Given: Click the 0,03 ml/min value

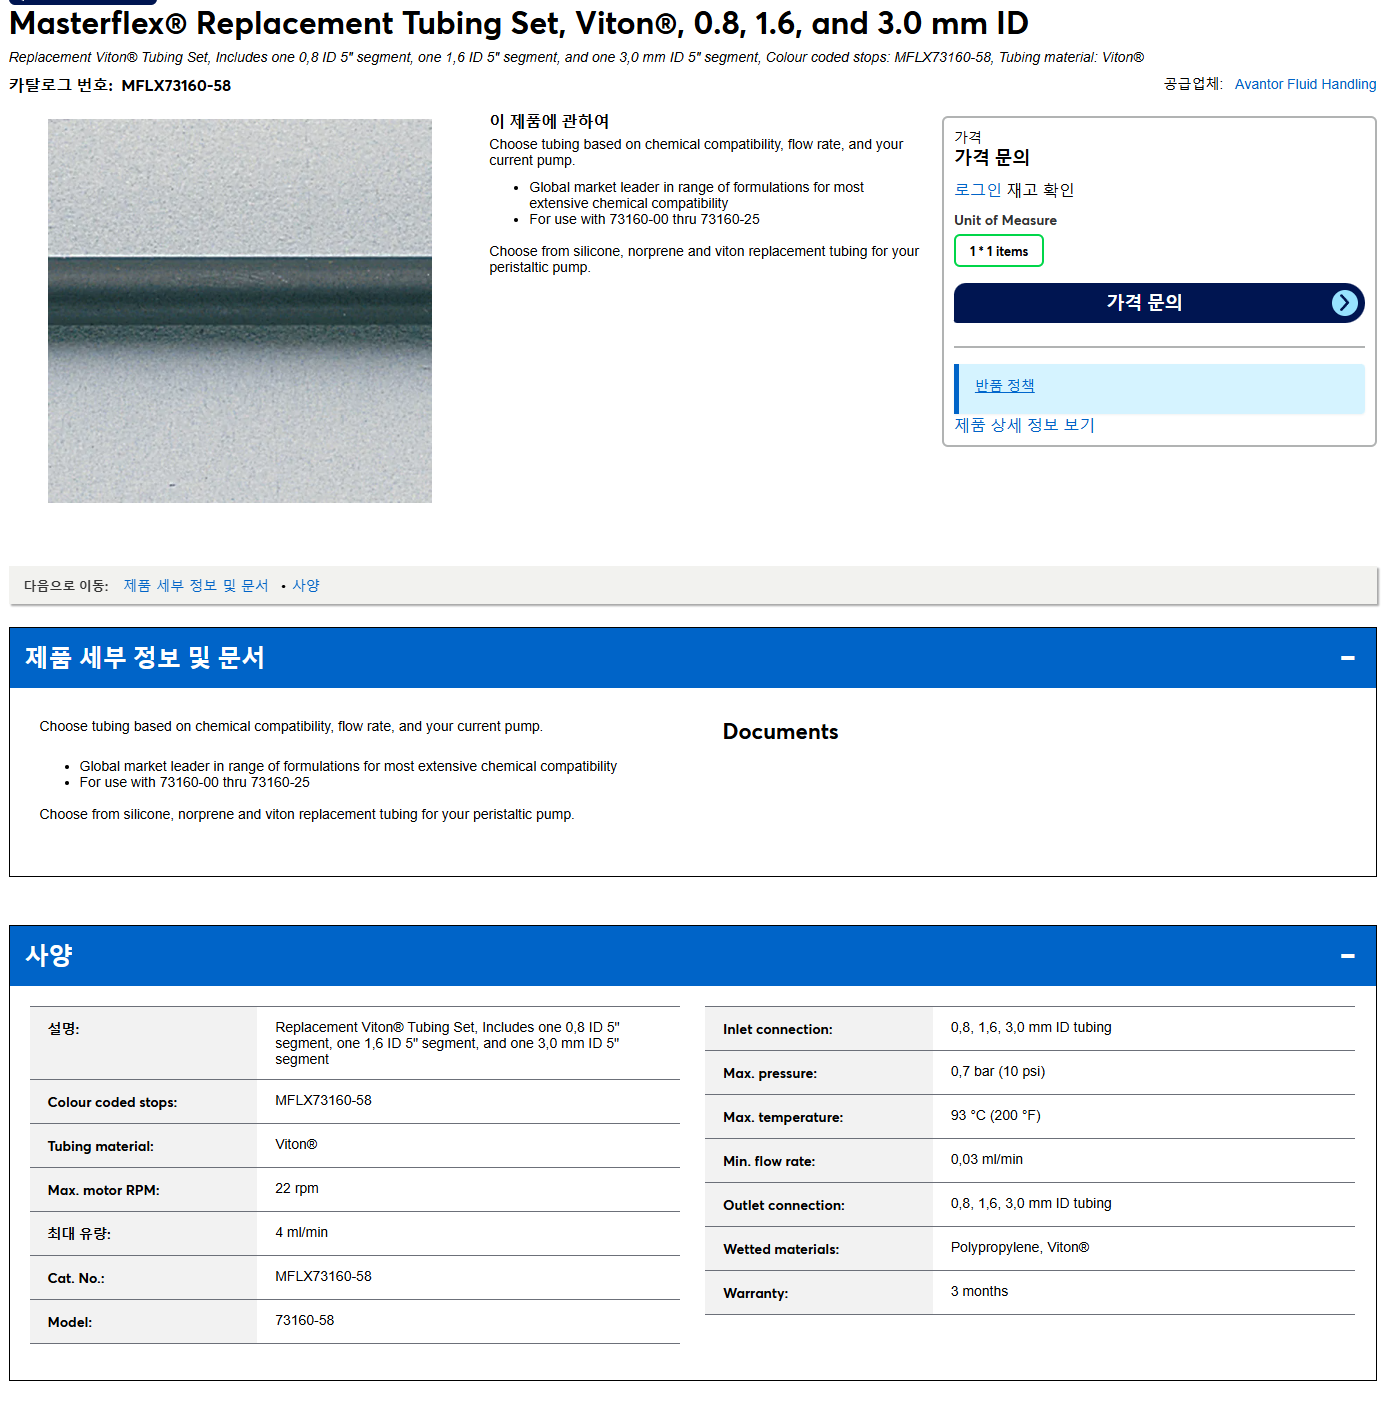Looking at the screenshot, I should pos(987,1160).
